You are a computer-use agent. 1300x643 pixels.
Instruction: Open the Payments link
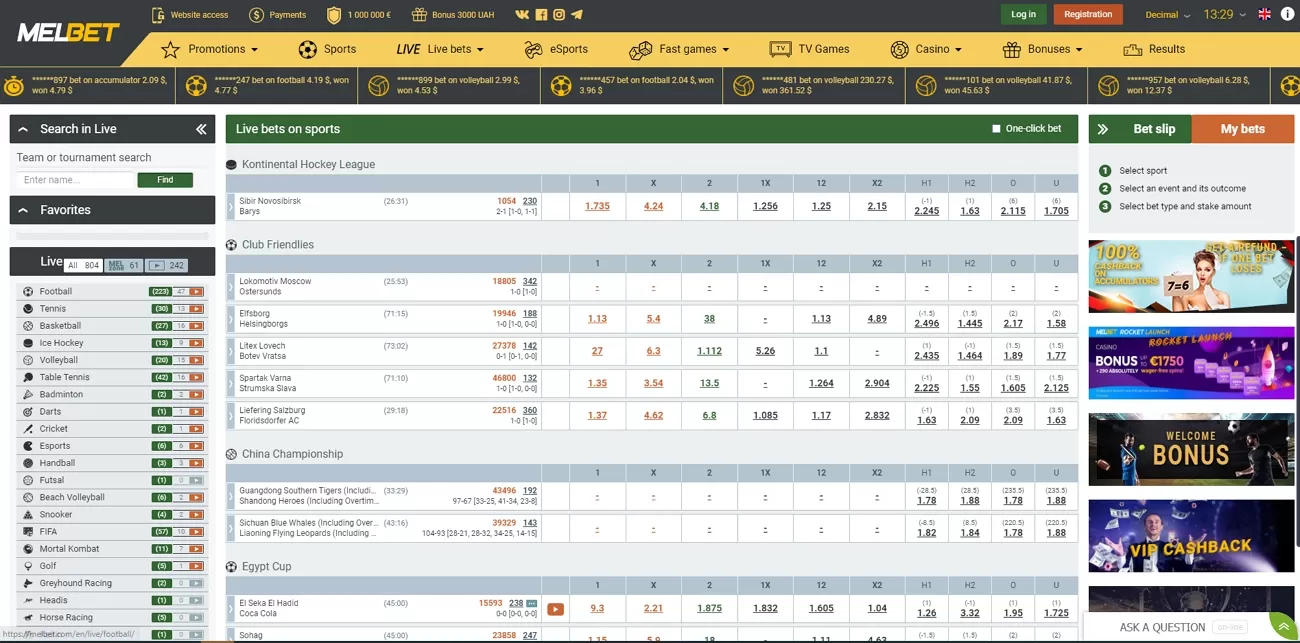coord(277,15)
